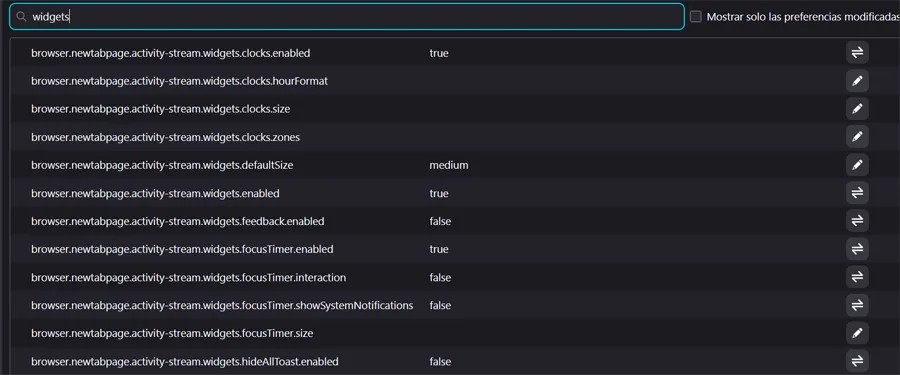
Task: Toggle widgets.hideAllToast.enabled preference button
Action: click(x=857, y=361)
